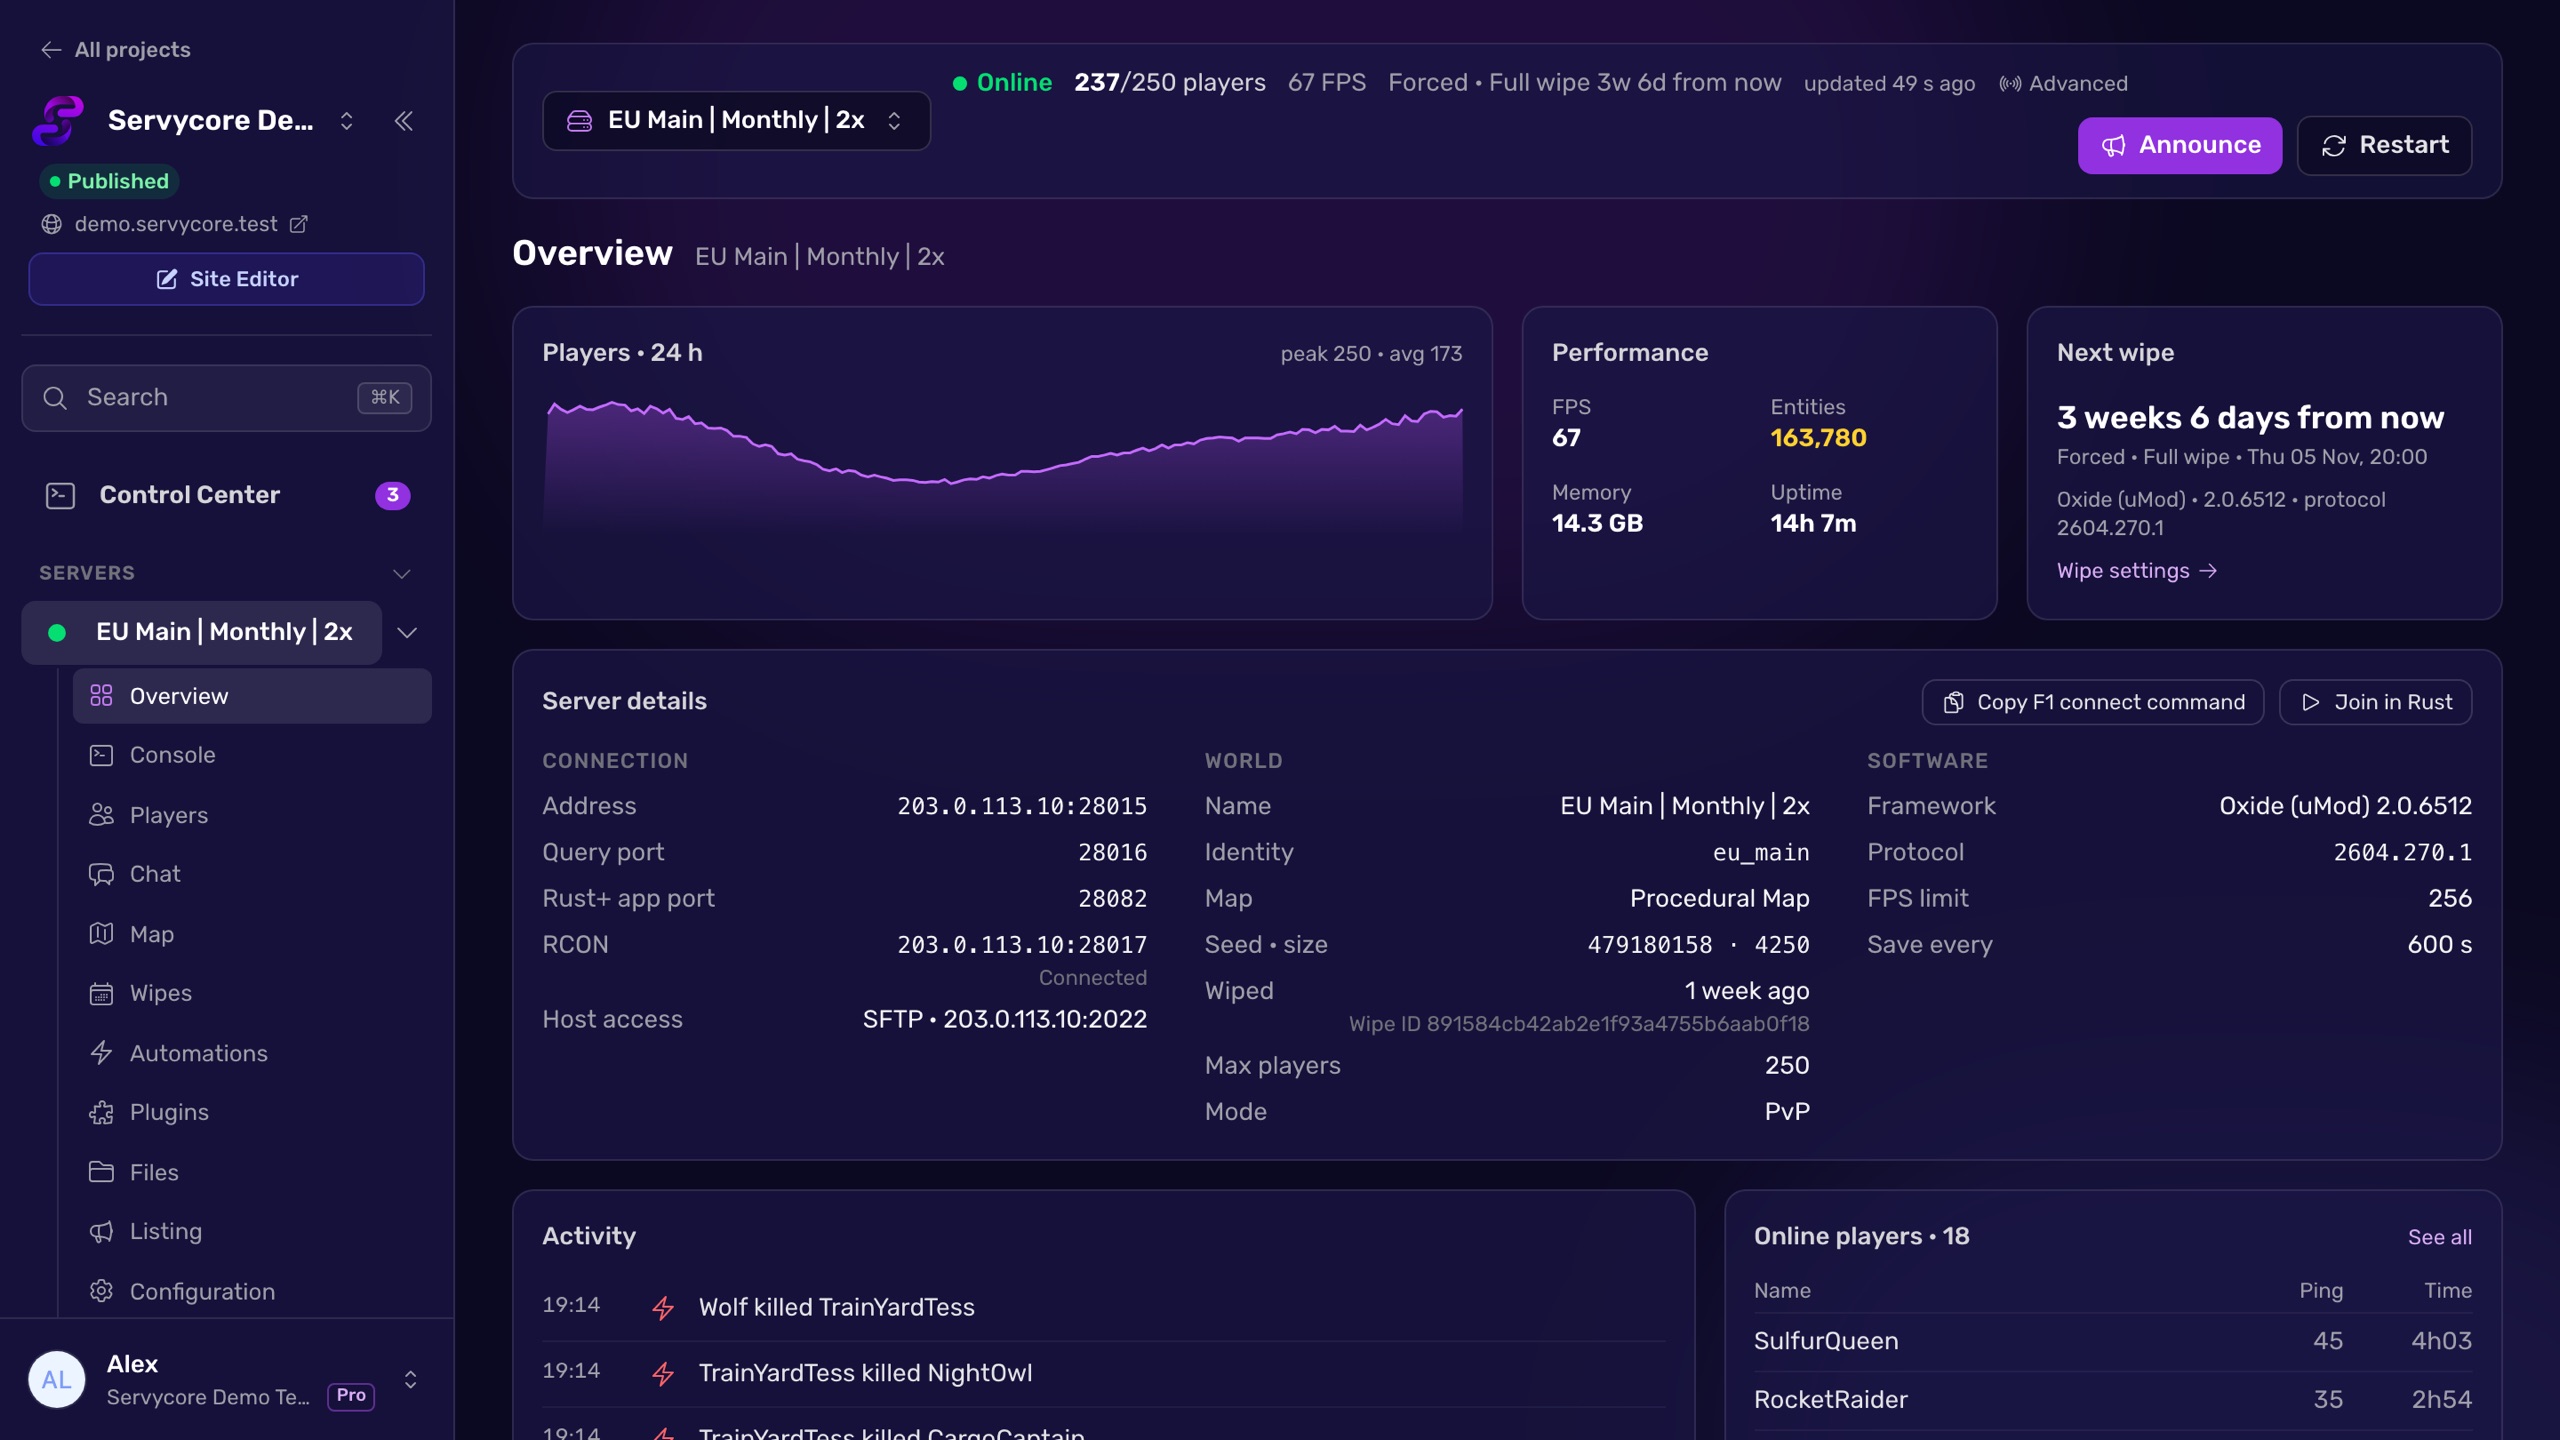Open Advanced status options
The width and height of the screenshot is (2560, 1440).
click(x=2064, y=84)
